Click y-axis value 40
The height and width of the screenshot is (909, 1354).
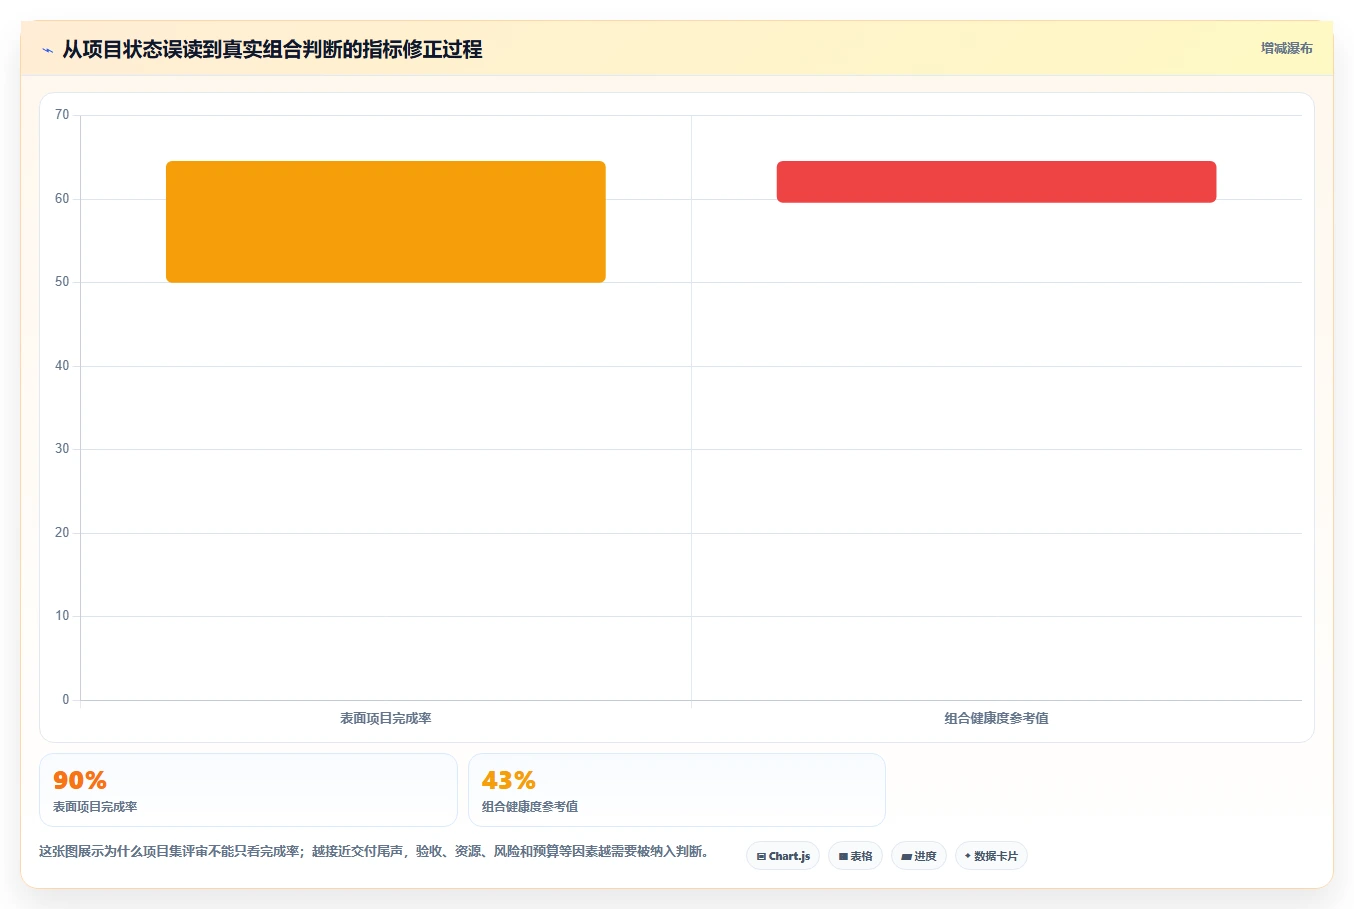point(62,366)
